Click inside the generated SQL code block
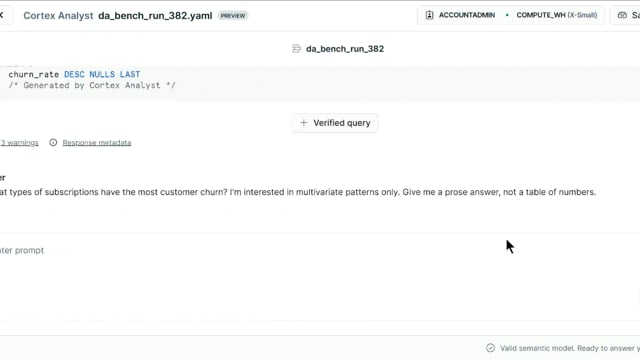This screenshot has height=360, width=640. point(320,80)
